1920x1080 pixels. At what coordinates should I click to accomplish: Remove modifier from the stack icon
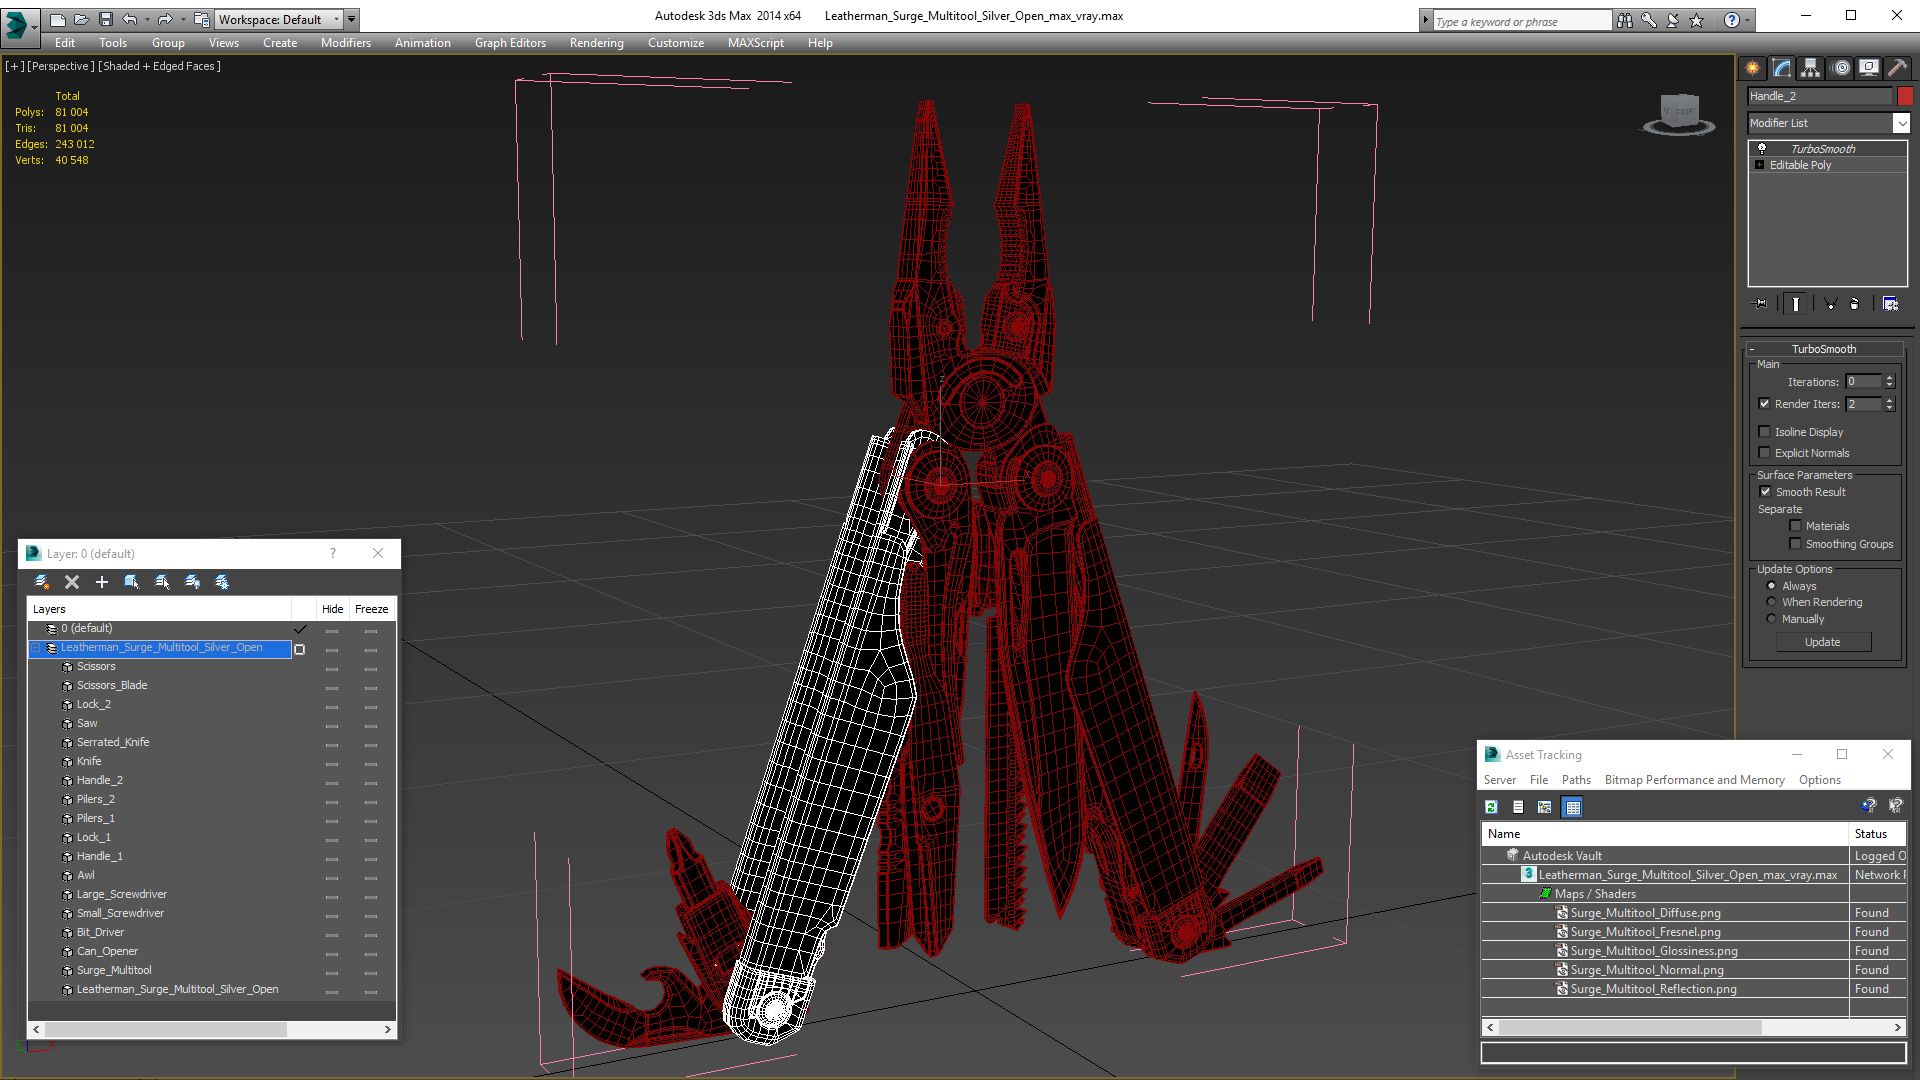1855,304
